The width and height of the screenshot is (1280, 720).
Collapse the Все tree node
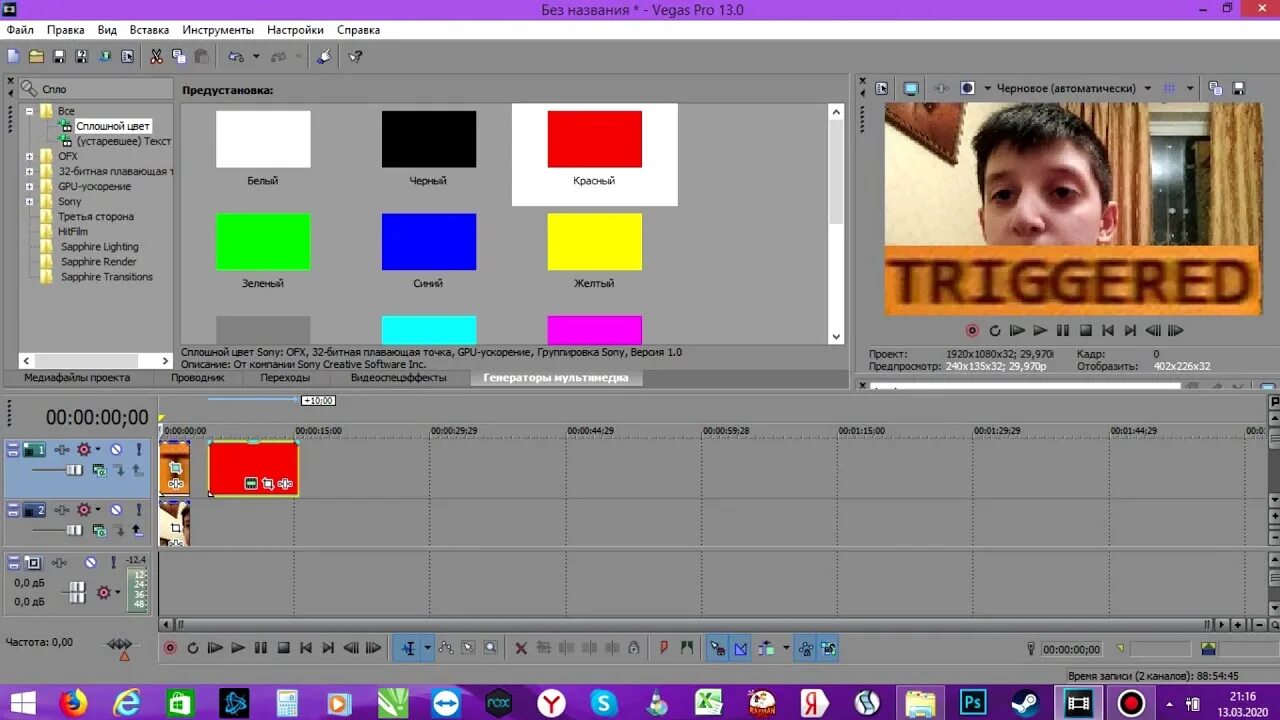(x=29, y=111)
